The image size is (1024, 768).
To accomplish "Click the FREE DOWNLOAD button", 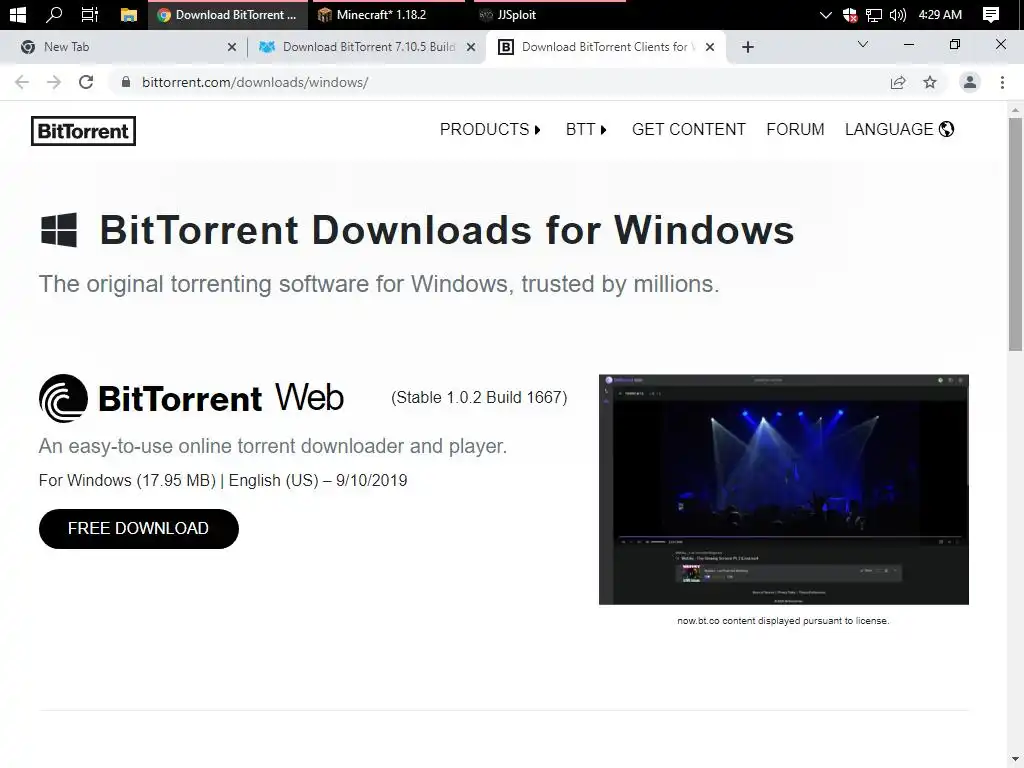I will coord(138,528).
